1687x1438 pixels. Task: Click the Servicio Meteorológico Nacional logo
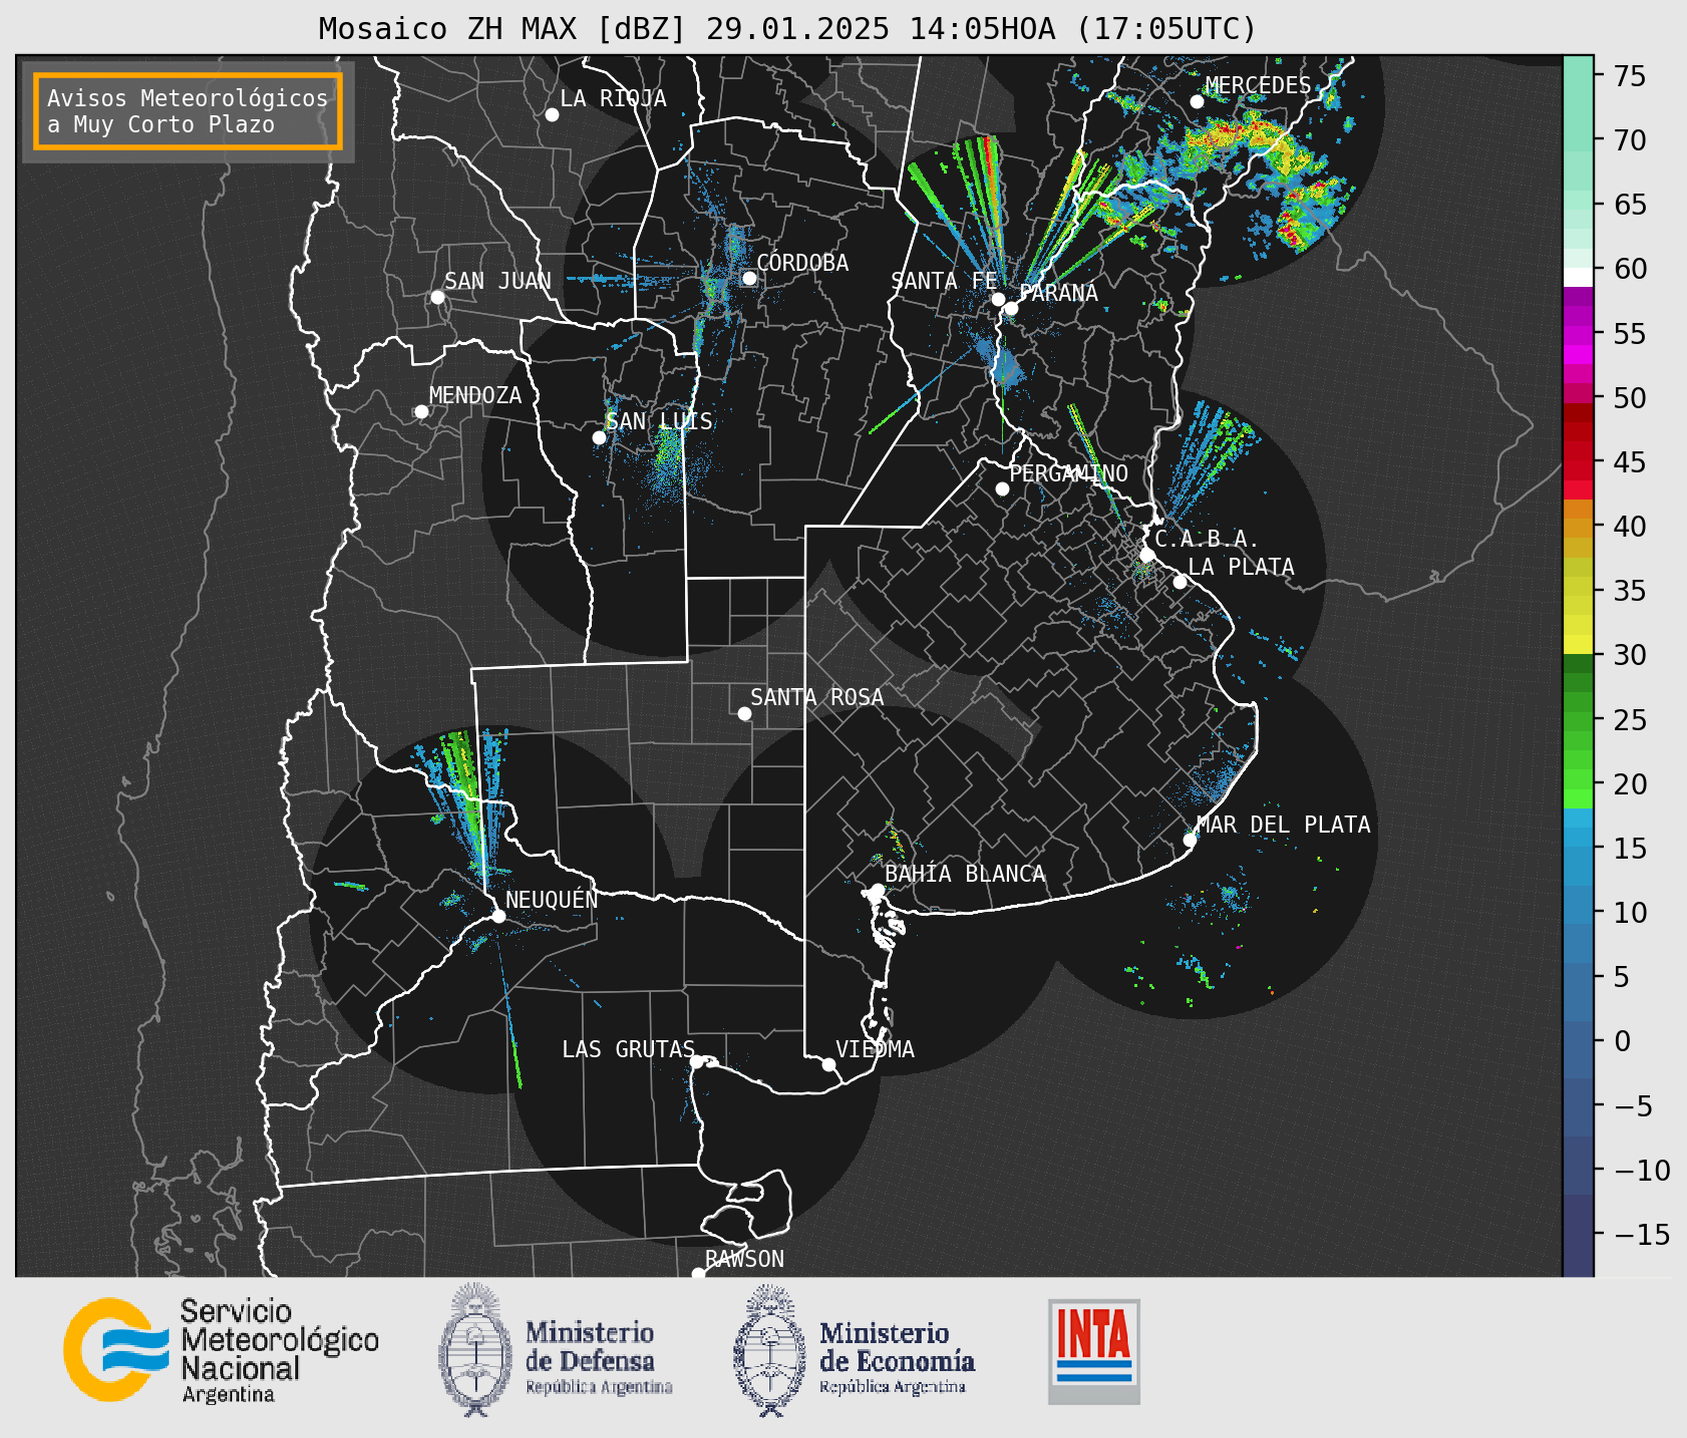coord(221,1350)
